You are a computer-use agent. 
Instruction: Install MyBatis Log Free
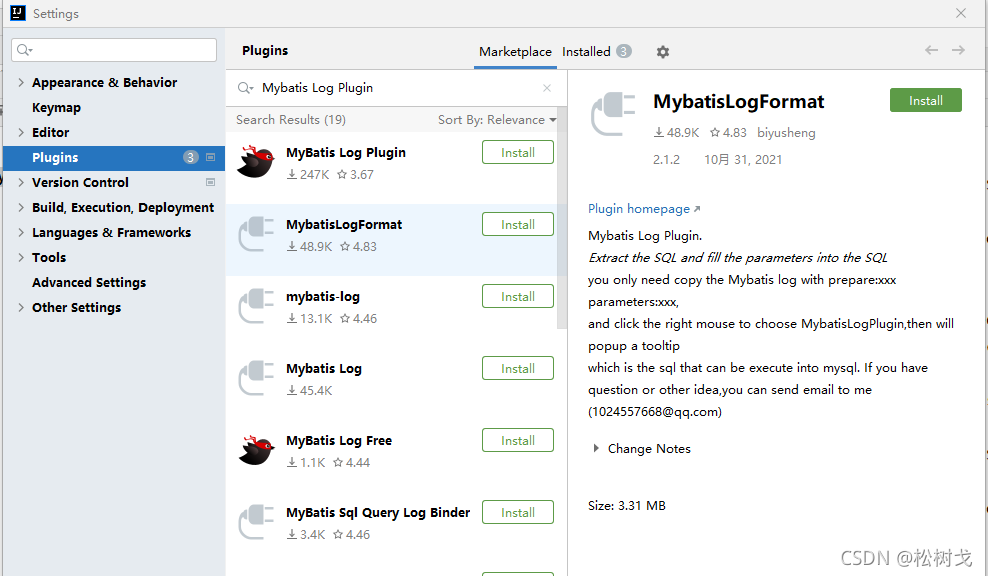coord(518,441)
